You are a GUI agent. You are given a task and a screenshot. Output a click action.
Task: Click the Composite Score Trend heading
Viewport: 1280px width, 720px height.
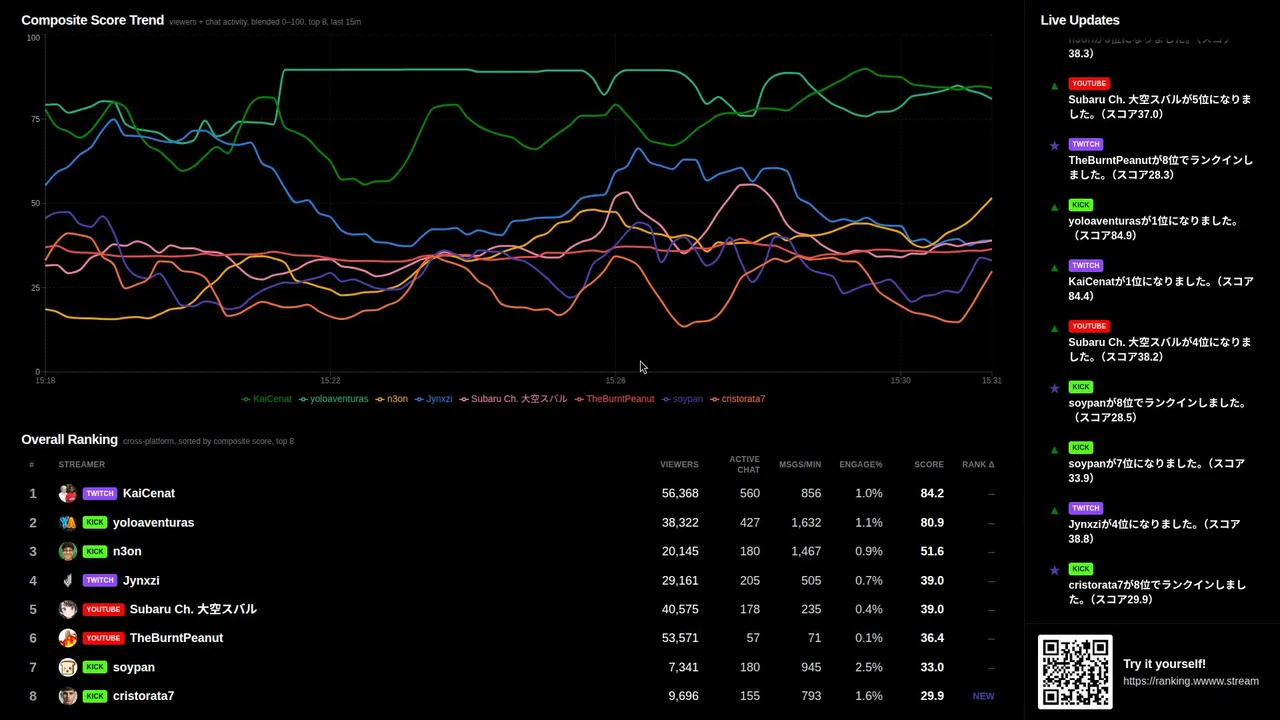[x=93, y=20]
